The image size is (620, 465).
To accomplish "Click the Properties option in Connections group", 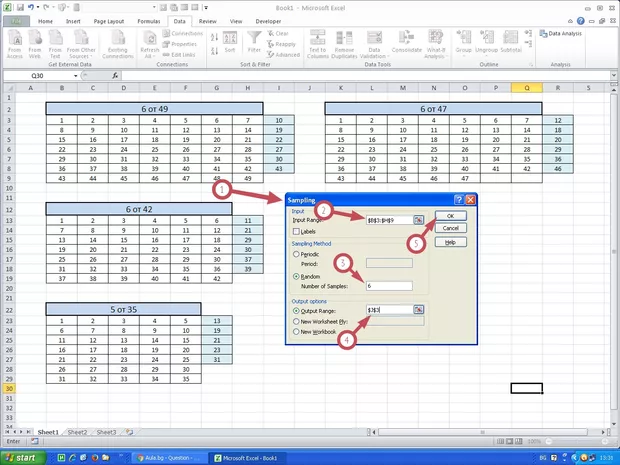I will click(180, 44).
